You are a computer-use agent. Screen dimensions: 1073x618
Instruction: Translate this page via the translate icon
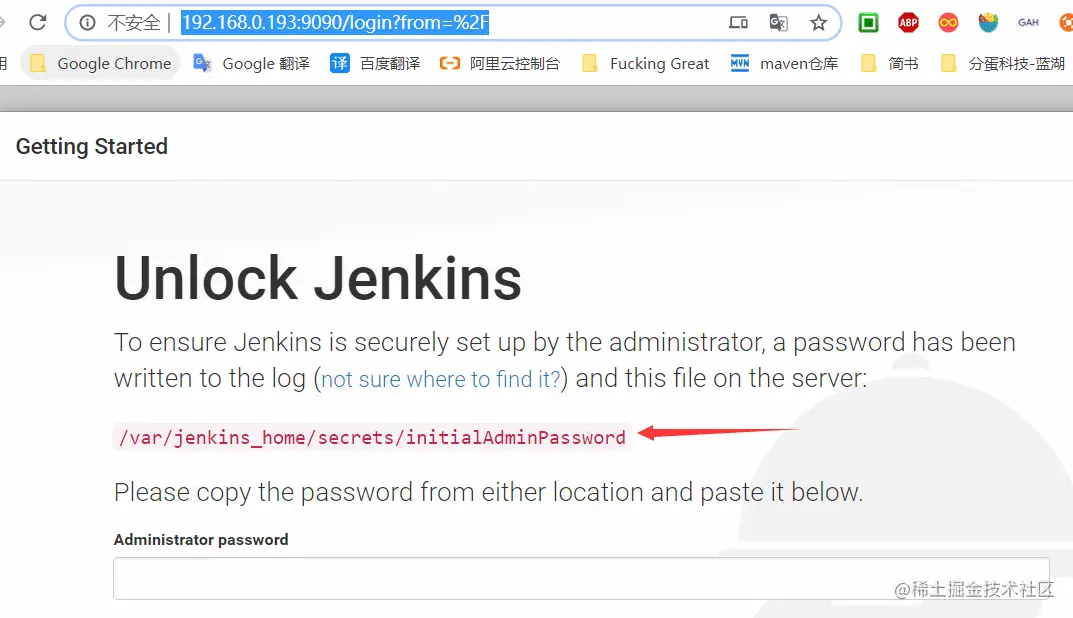point(778,23)
